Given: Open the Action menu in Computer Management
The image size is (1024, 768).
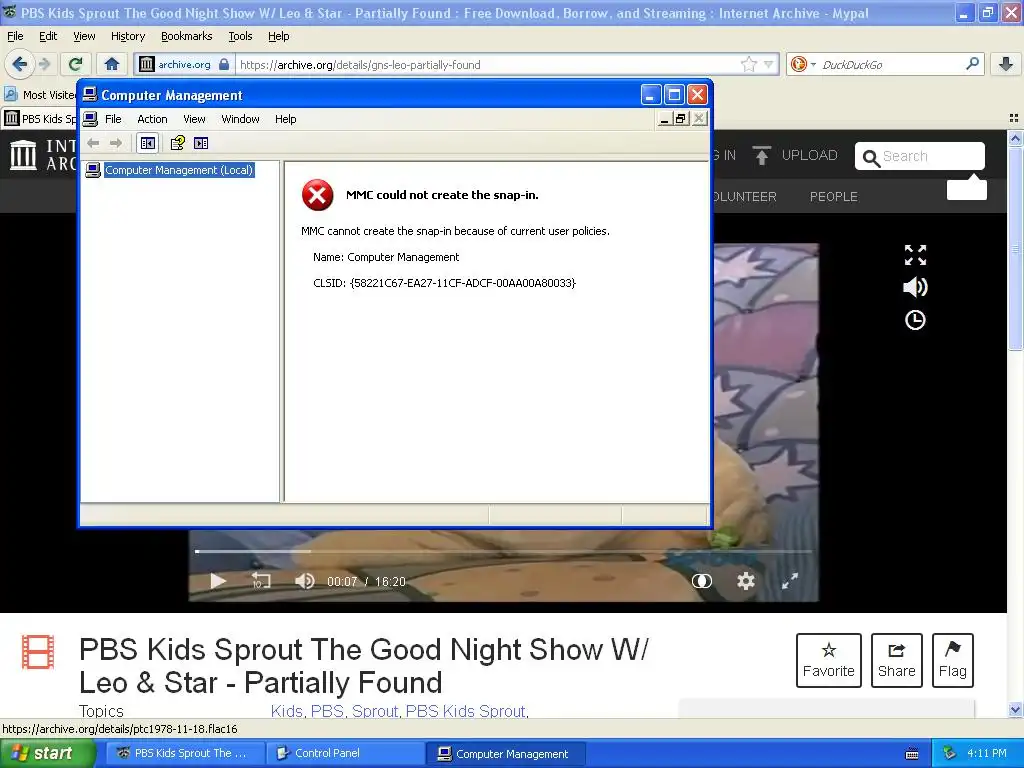Looking at the screenshot, I should click(x=152, y=119).
